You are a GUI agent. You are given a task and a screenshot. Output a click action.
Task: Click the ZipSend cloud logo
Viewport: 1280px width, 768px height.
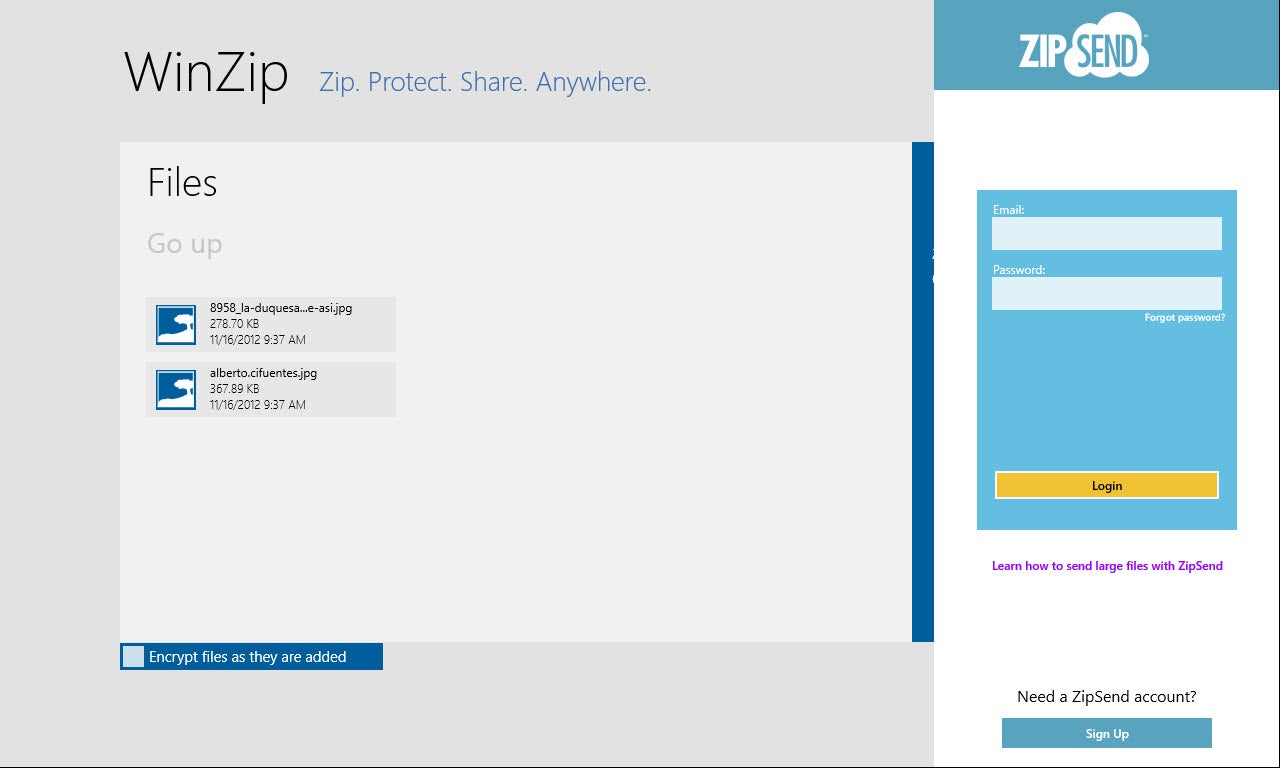(1084, 44)
